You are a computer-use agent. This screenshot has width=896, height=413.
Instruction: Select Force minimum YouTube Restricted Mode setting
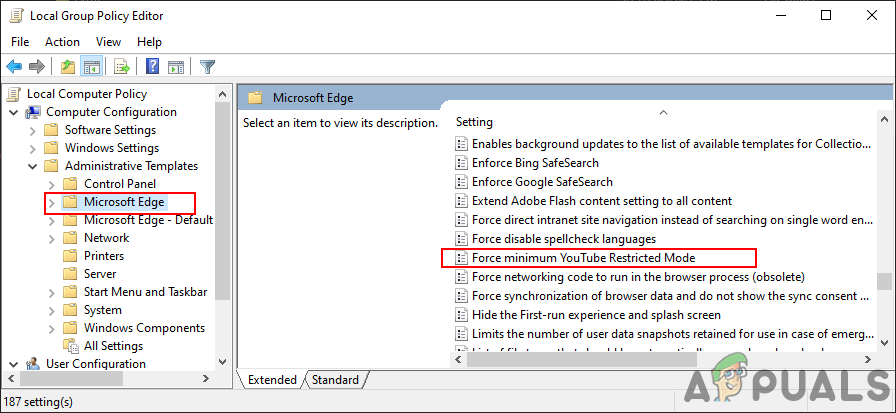point(583,258)
